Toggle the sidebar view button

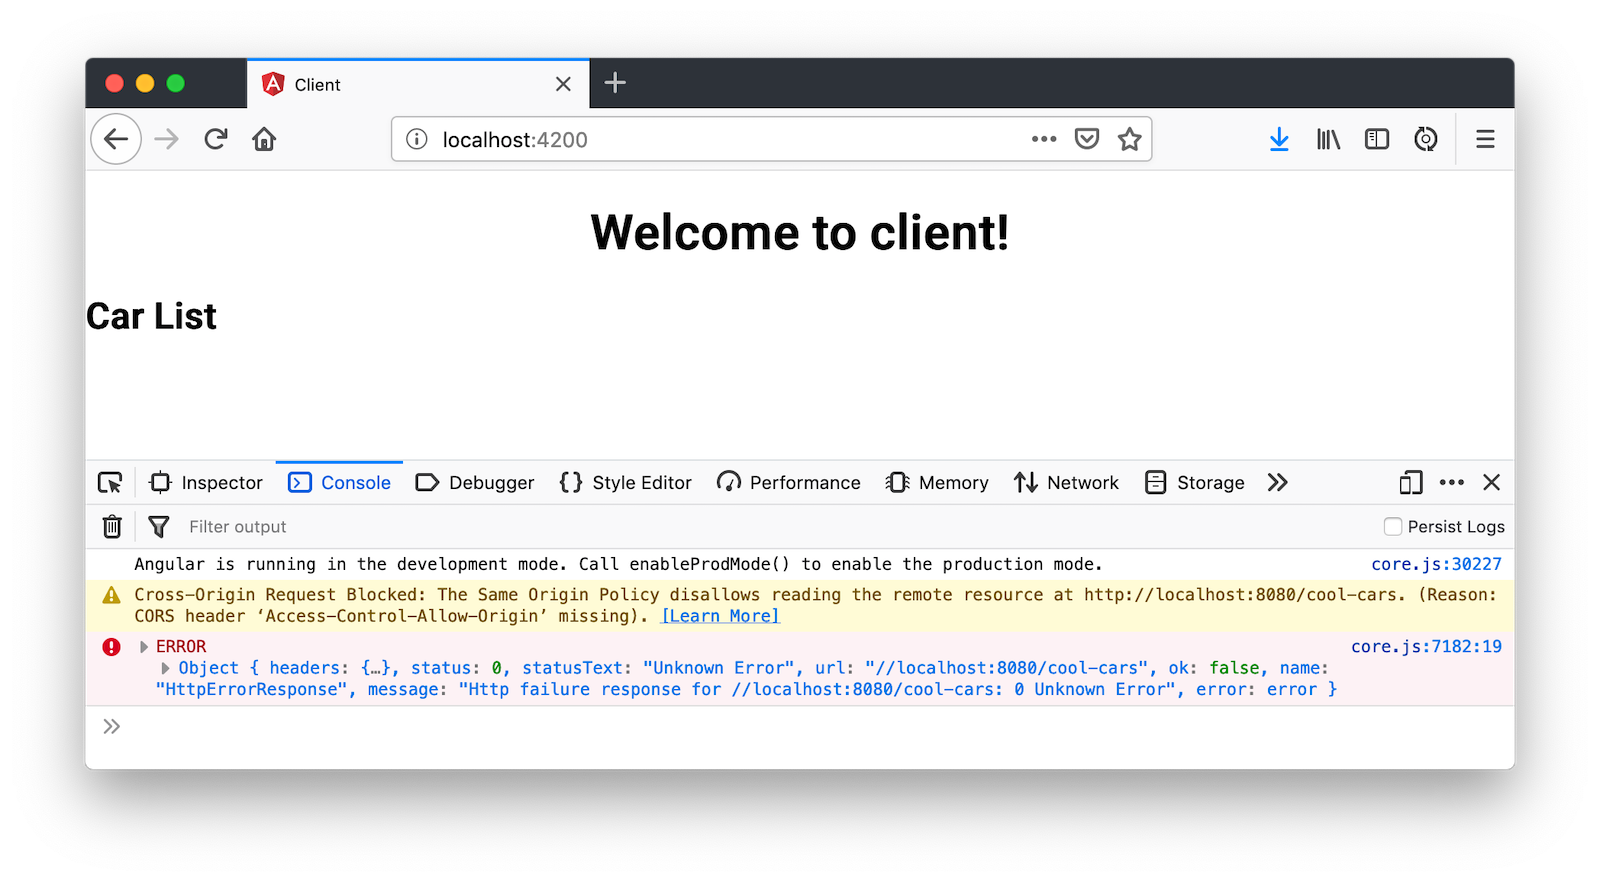pos(1377,140)
